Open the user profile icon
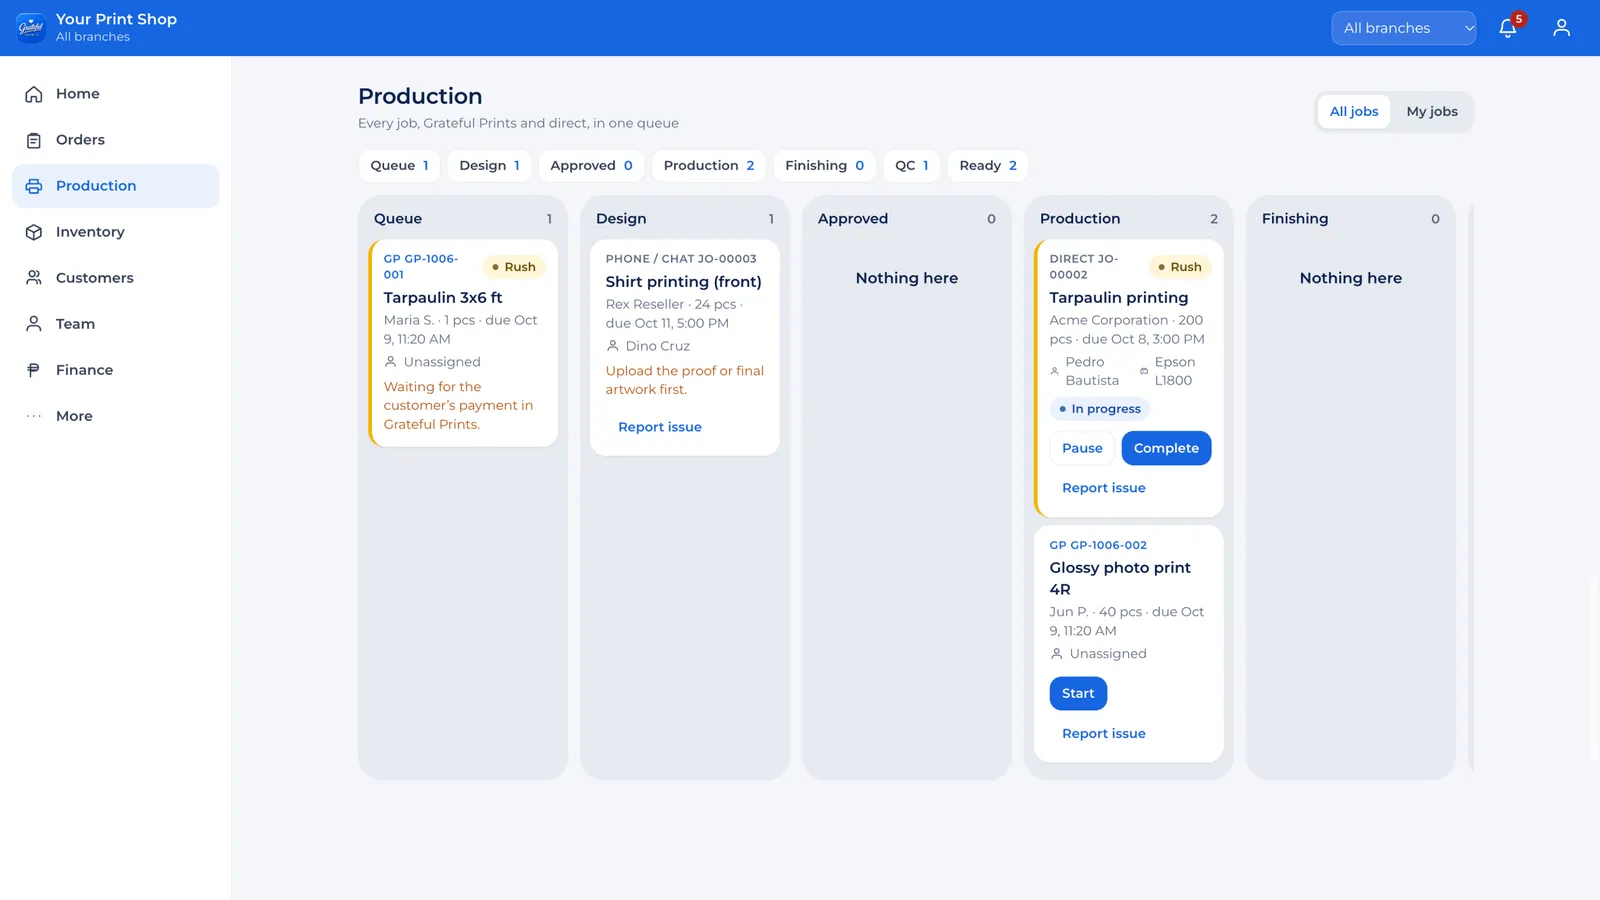Screen dimensions: 1600x900 tap(1561, 28)
